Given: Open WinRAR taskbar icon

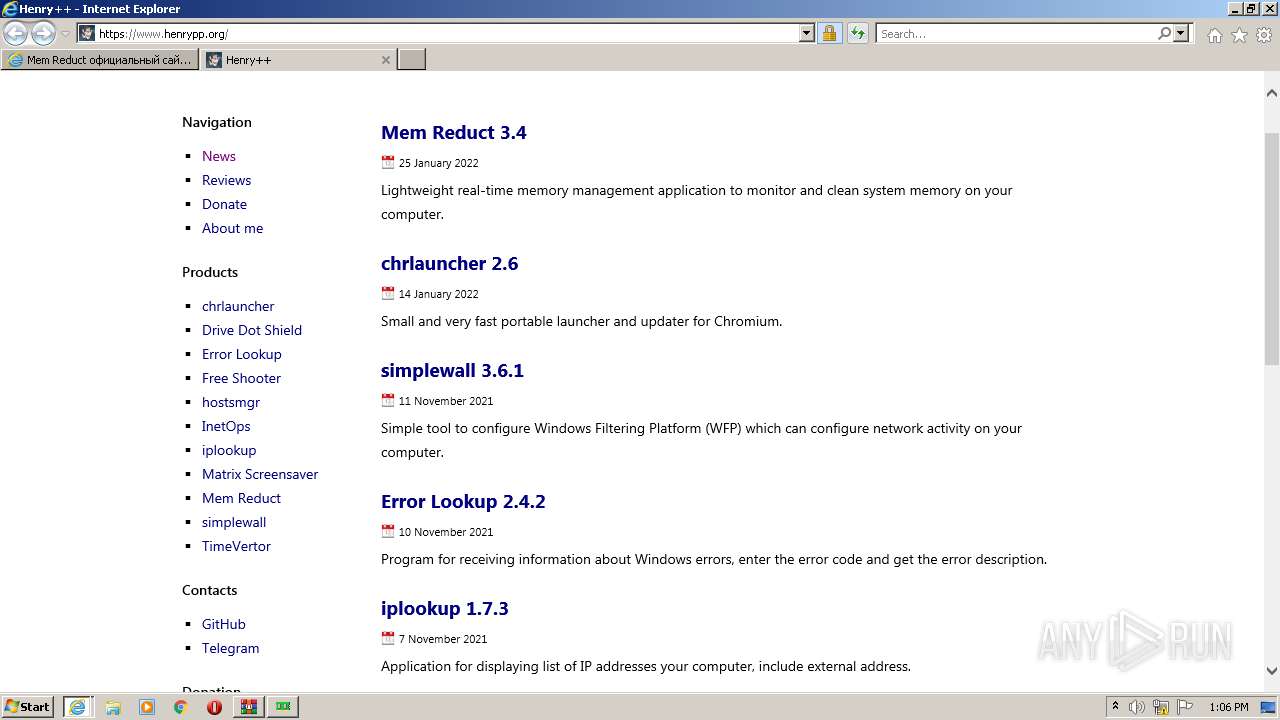Looking at the screenshot, I should (x=249, y=707).
